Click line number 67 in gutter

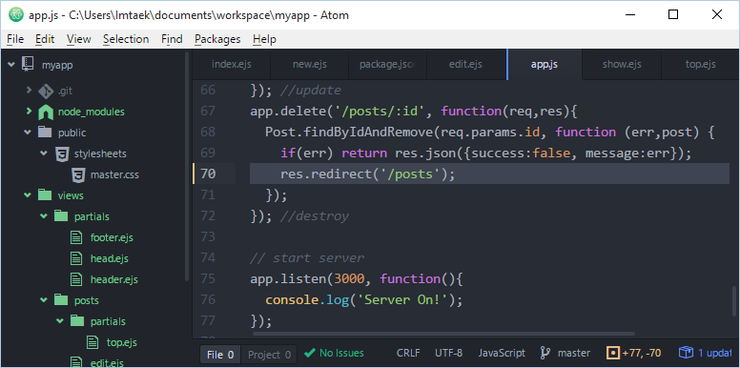[x=208, y=111]
